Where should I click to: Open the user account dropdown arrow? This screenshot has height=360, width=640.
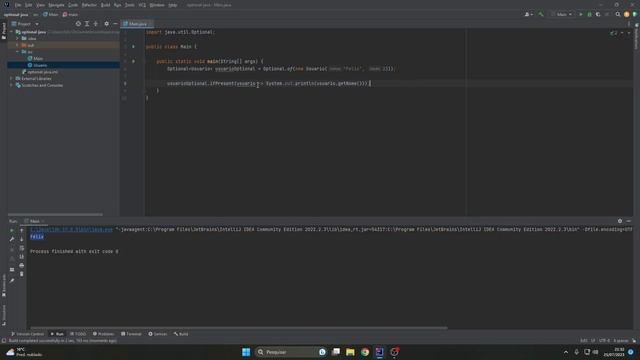pos(532,15)
